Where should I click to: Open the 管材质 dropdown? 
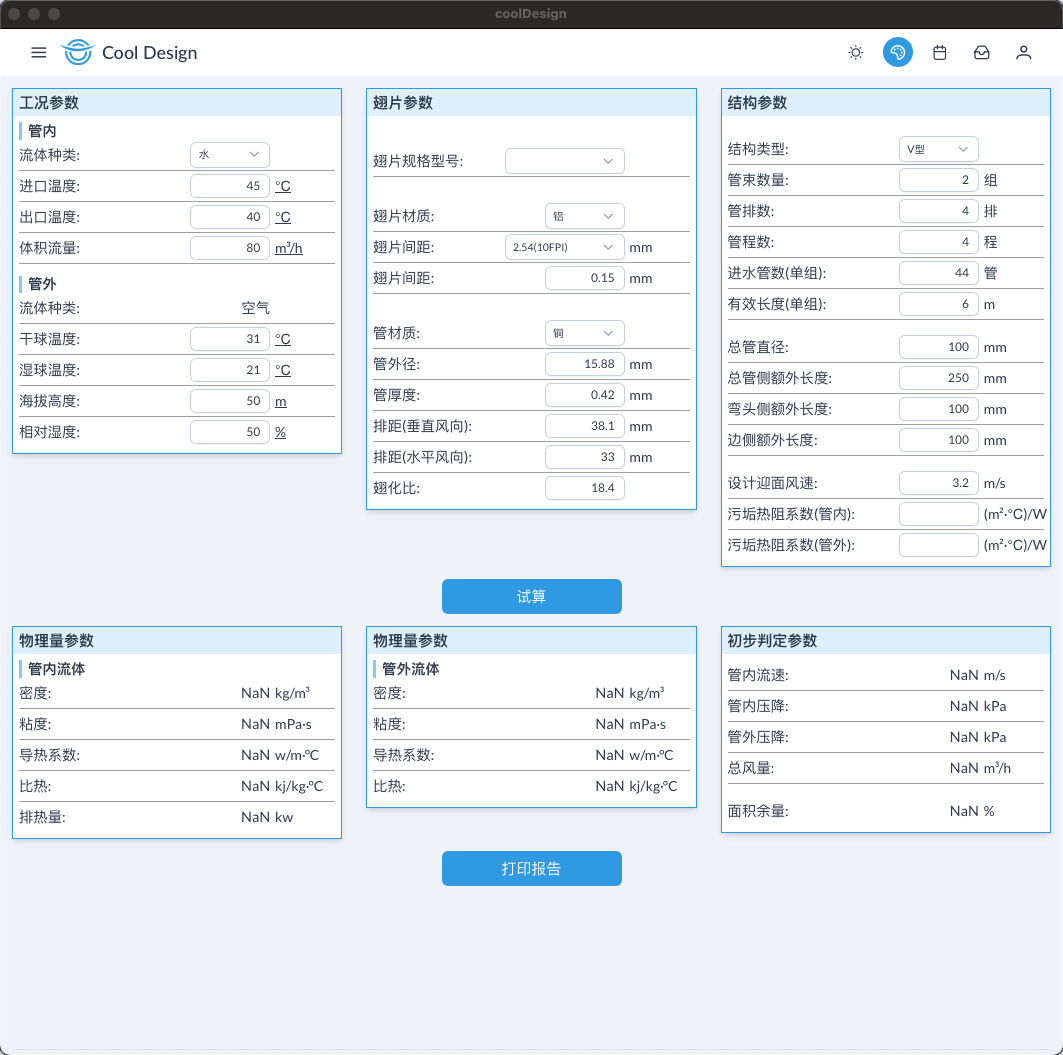click(585, 333)
